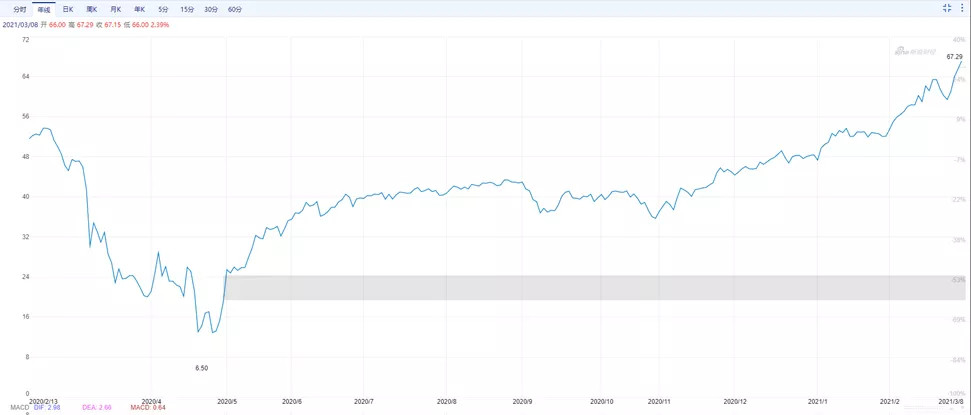Viewport: 971px width, 415px height.
Task: Select the 30分 interval tab
Action: pyautogui.click(x=211, y=9)
